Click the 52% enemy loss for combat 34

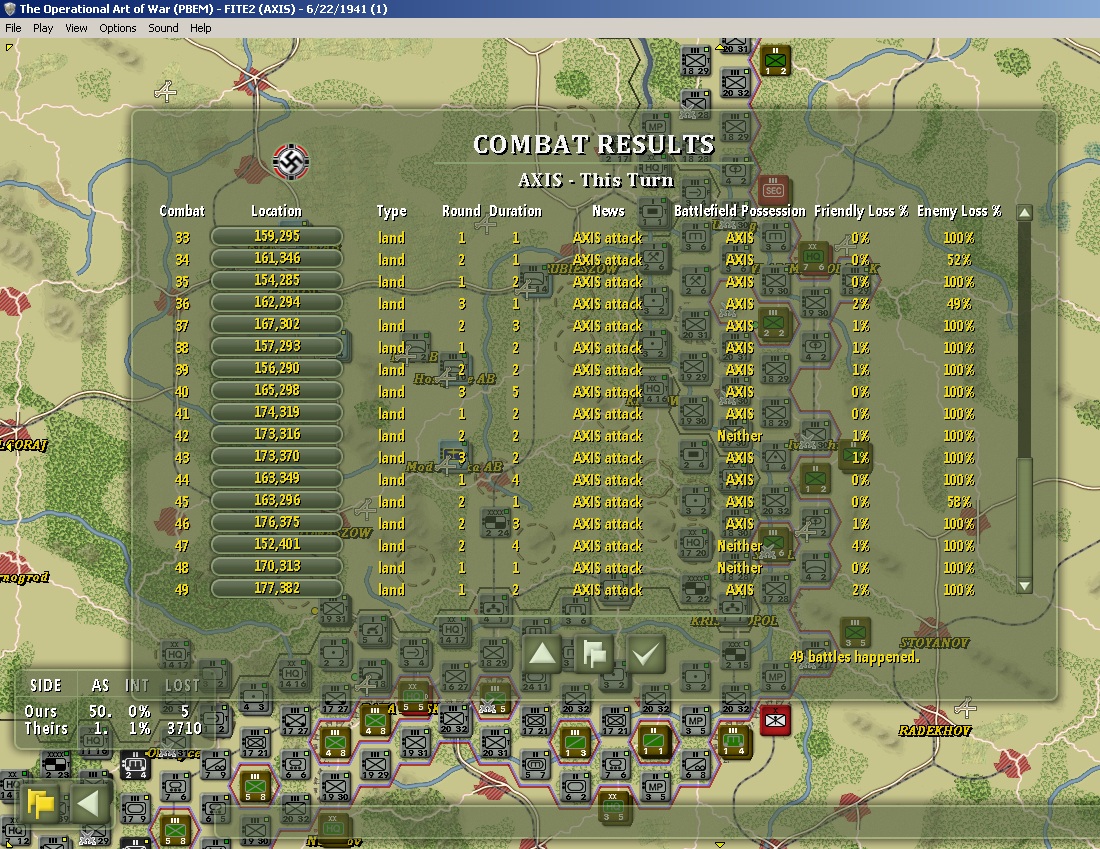958,260
